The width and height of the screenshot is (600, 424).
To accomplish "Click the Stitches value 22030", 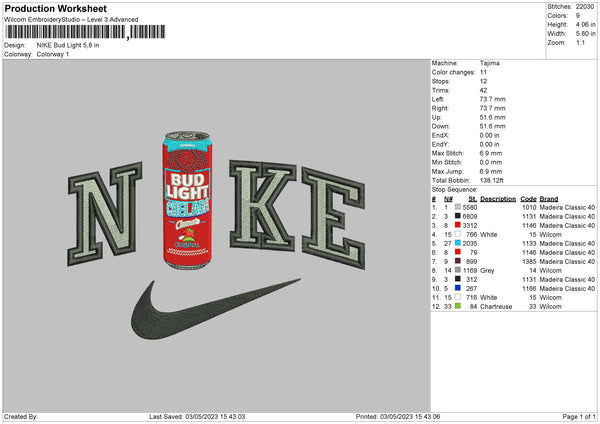I will pos(585,7).
